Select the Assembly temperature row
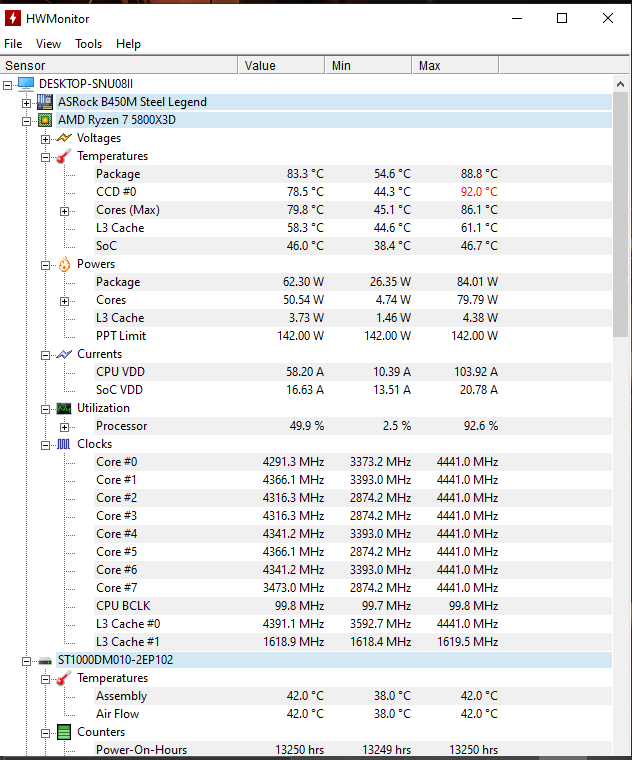The width and height of the screenshot is (632, 760). pos(353,696)
